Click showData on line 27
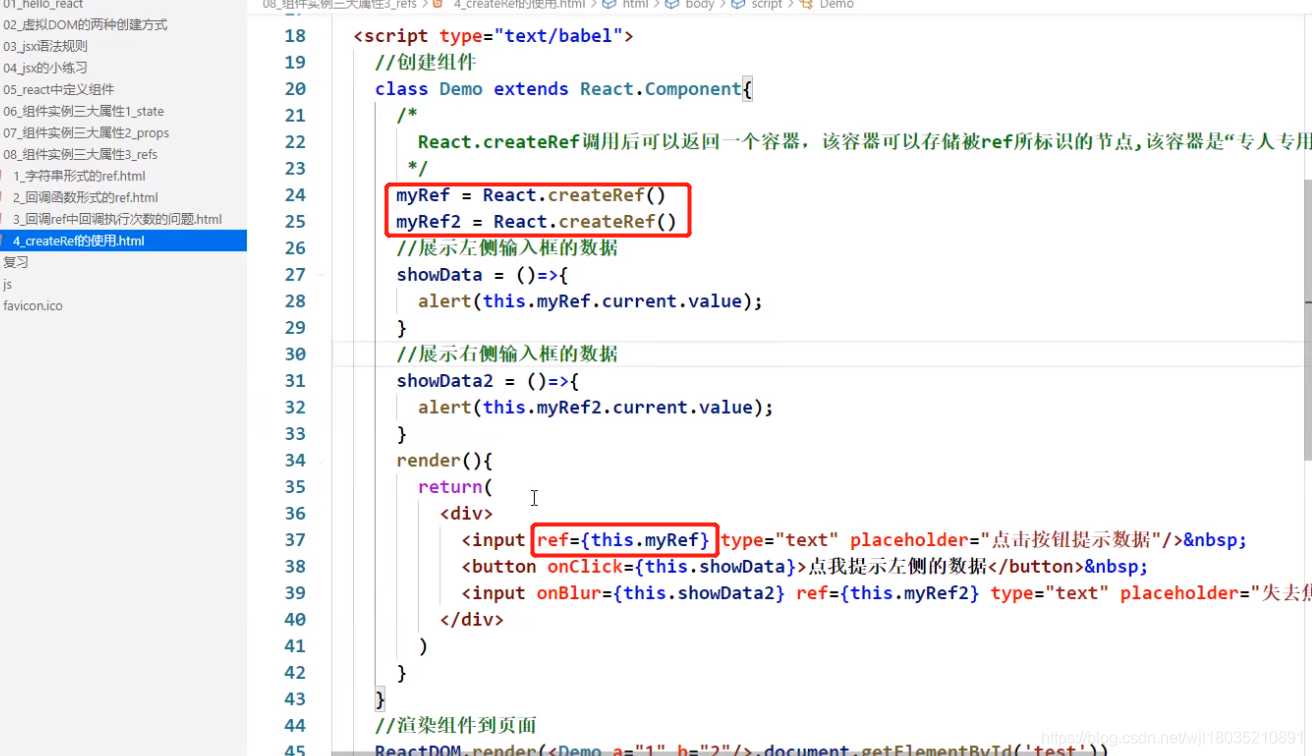 tap(439, 274)
